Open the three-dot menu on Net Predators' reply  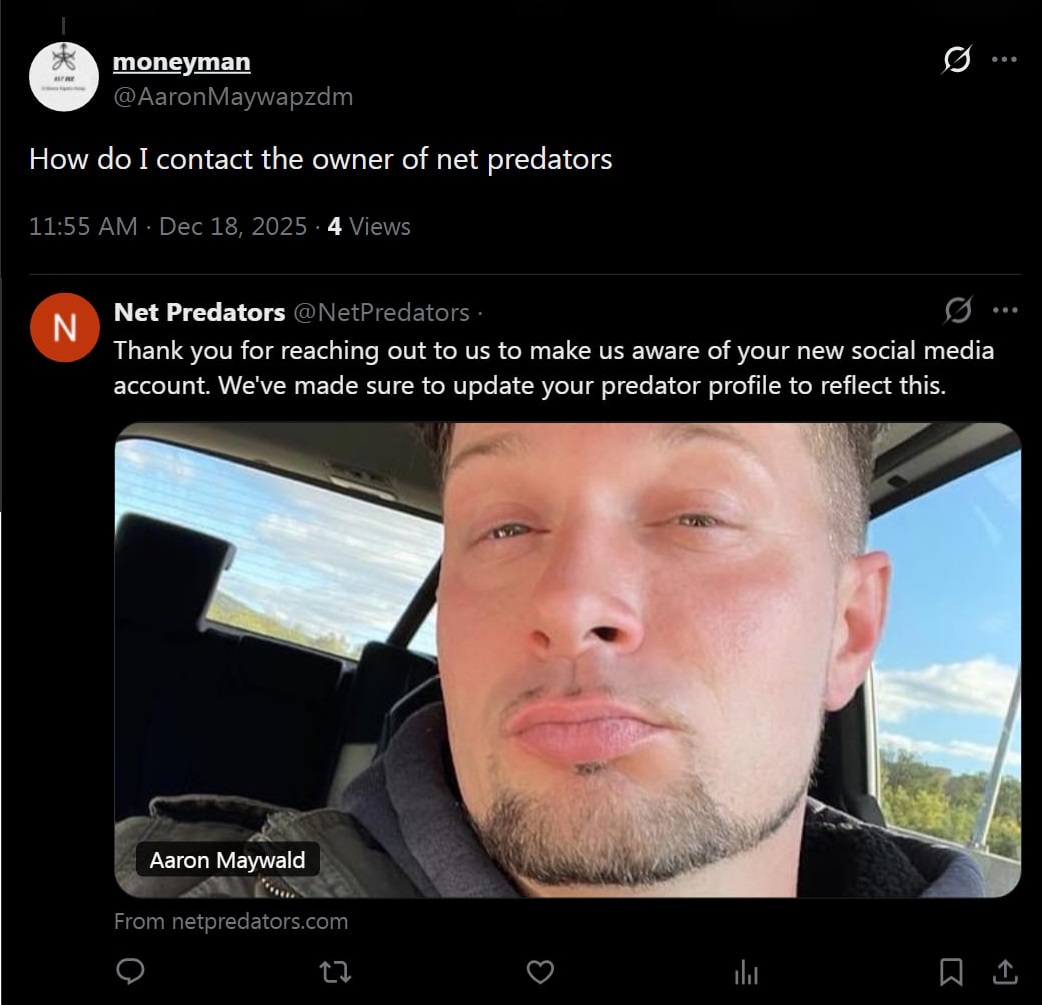[x=1005, y=310]
